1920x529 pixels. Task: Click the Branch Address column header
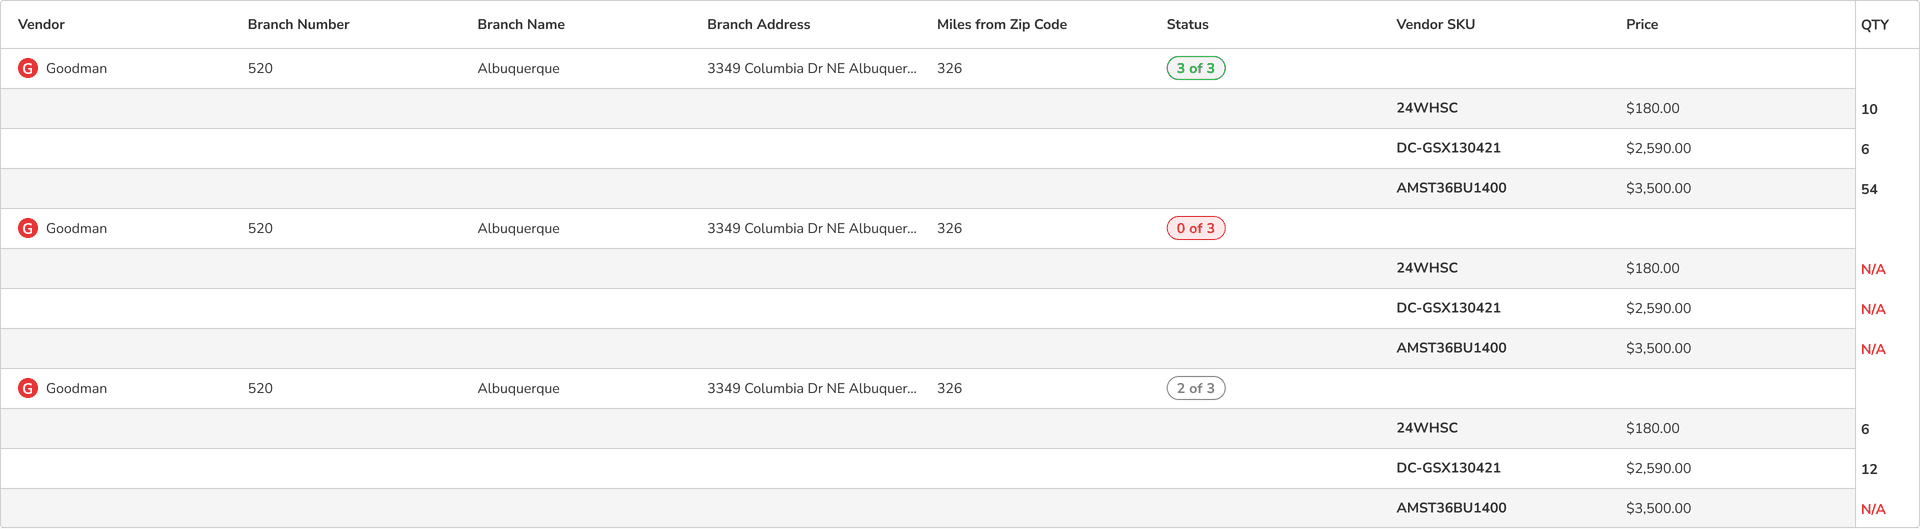tap(758, 24)
